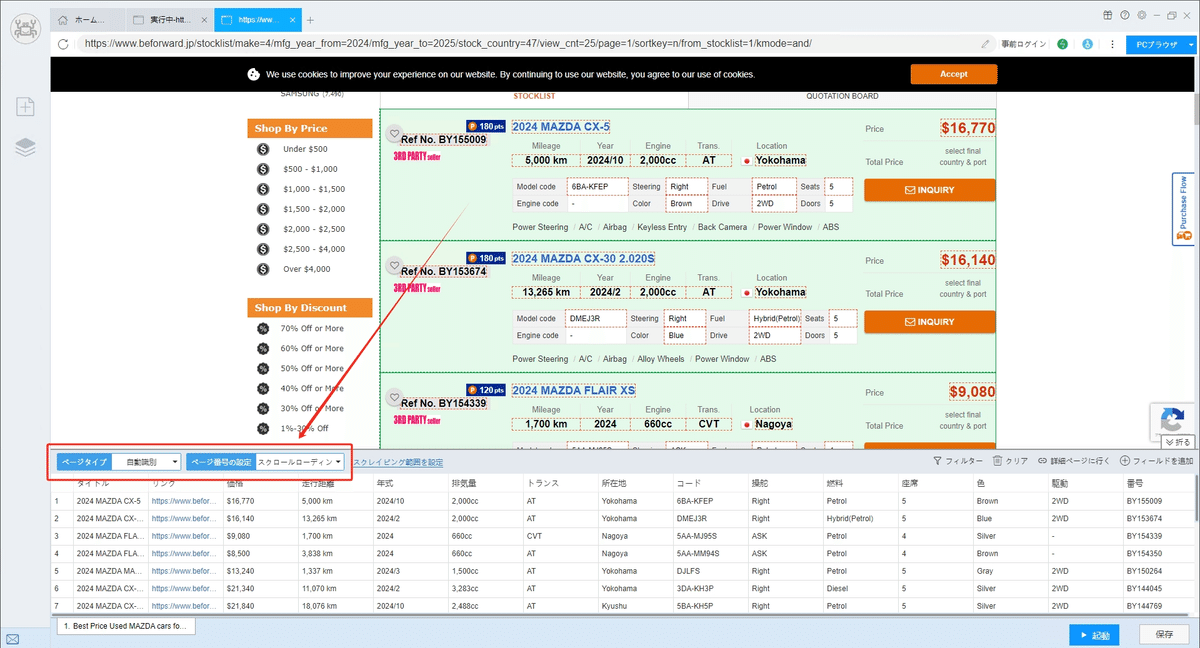Screen dimensions: 1200x648
Task: Click the percent icon beside 70% Off or More
Action: (263, 328)
